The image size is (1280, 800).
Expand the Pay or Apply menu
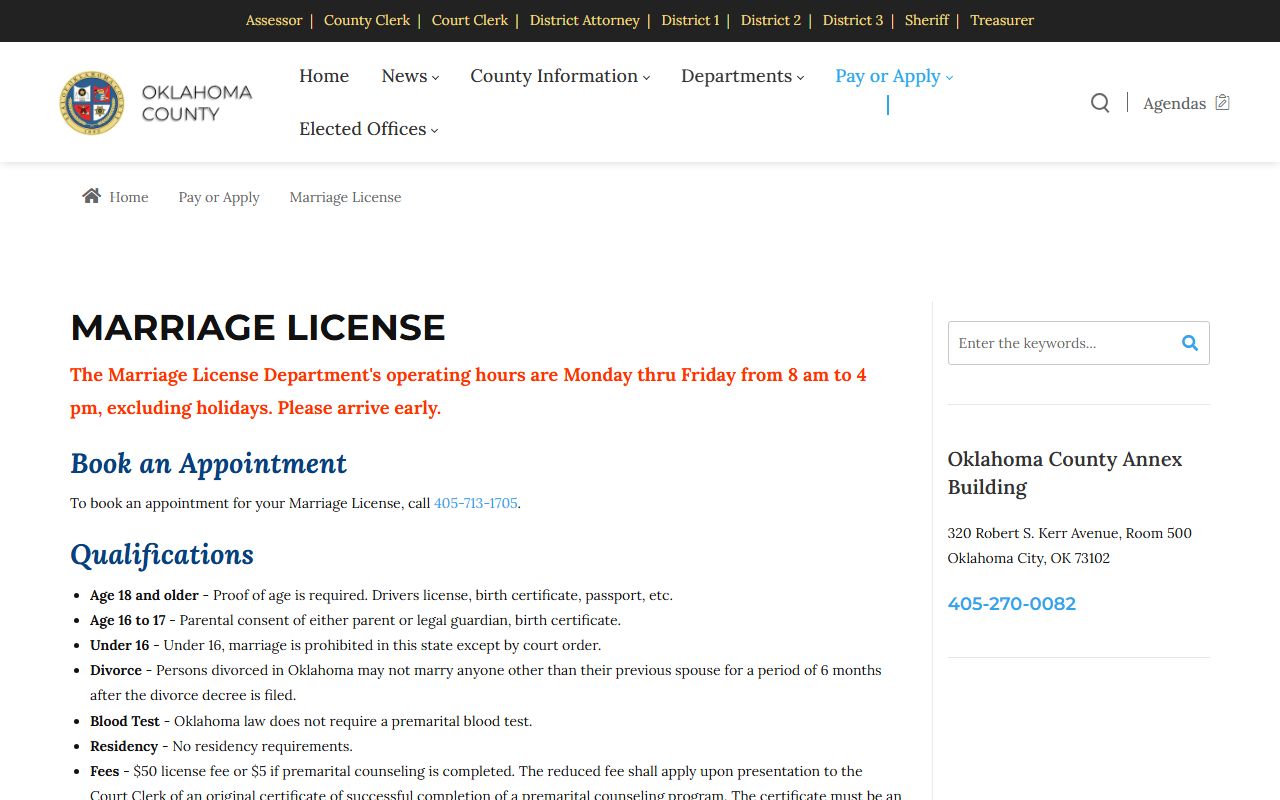click(x=894, y=76)
